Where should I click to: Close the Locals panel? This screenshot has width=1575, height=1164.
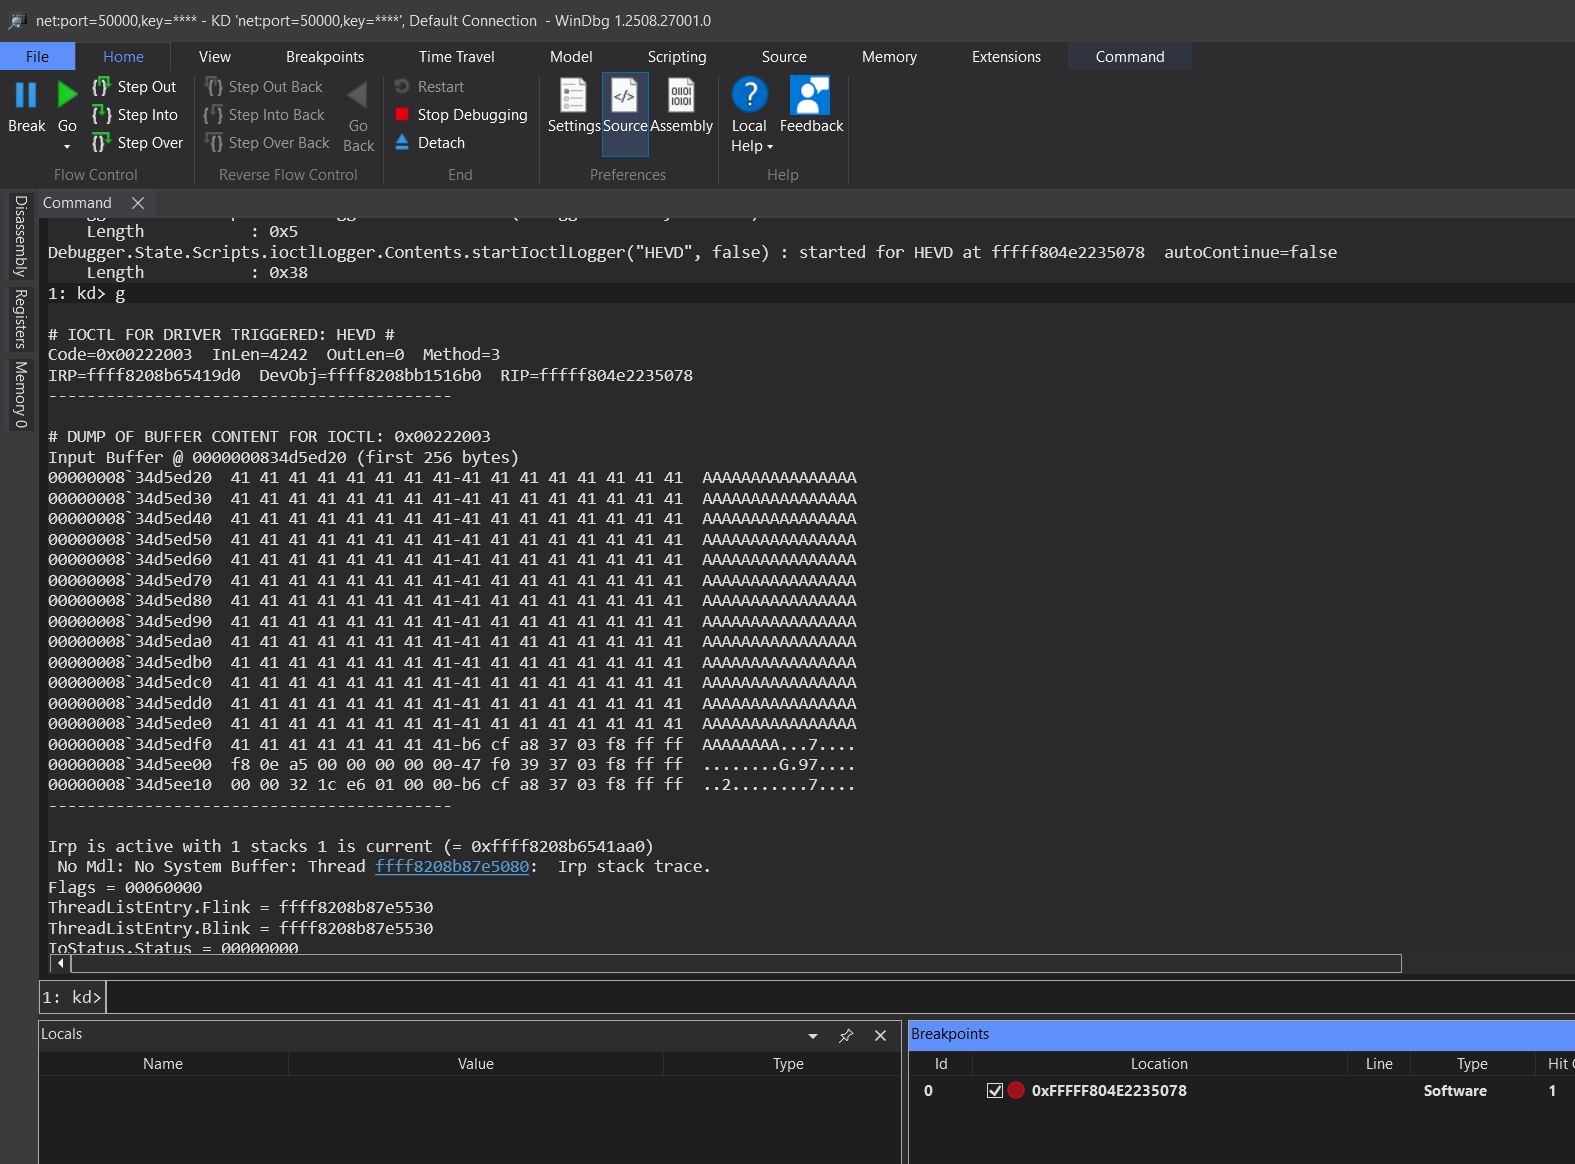[x=880, y=1036]
